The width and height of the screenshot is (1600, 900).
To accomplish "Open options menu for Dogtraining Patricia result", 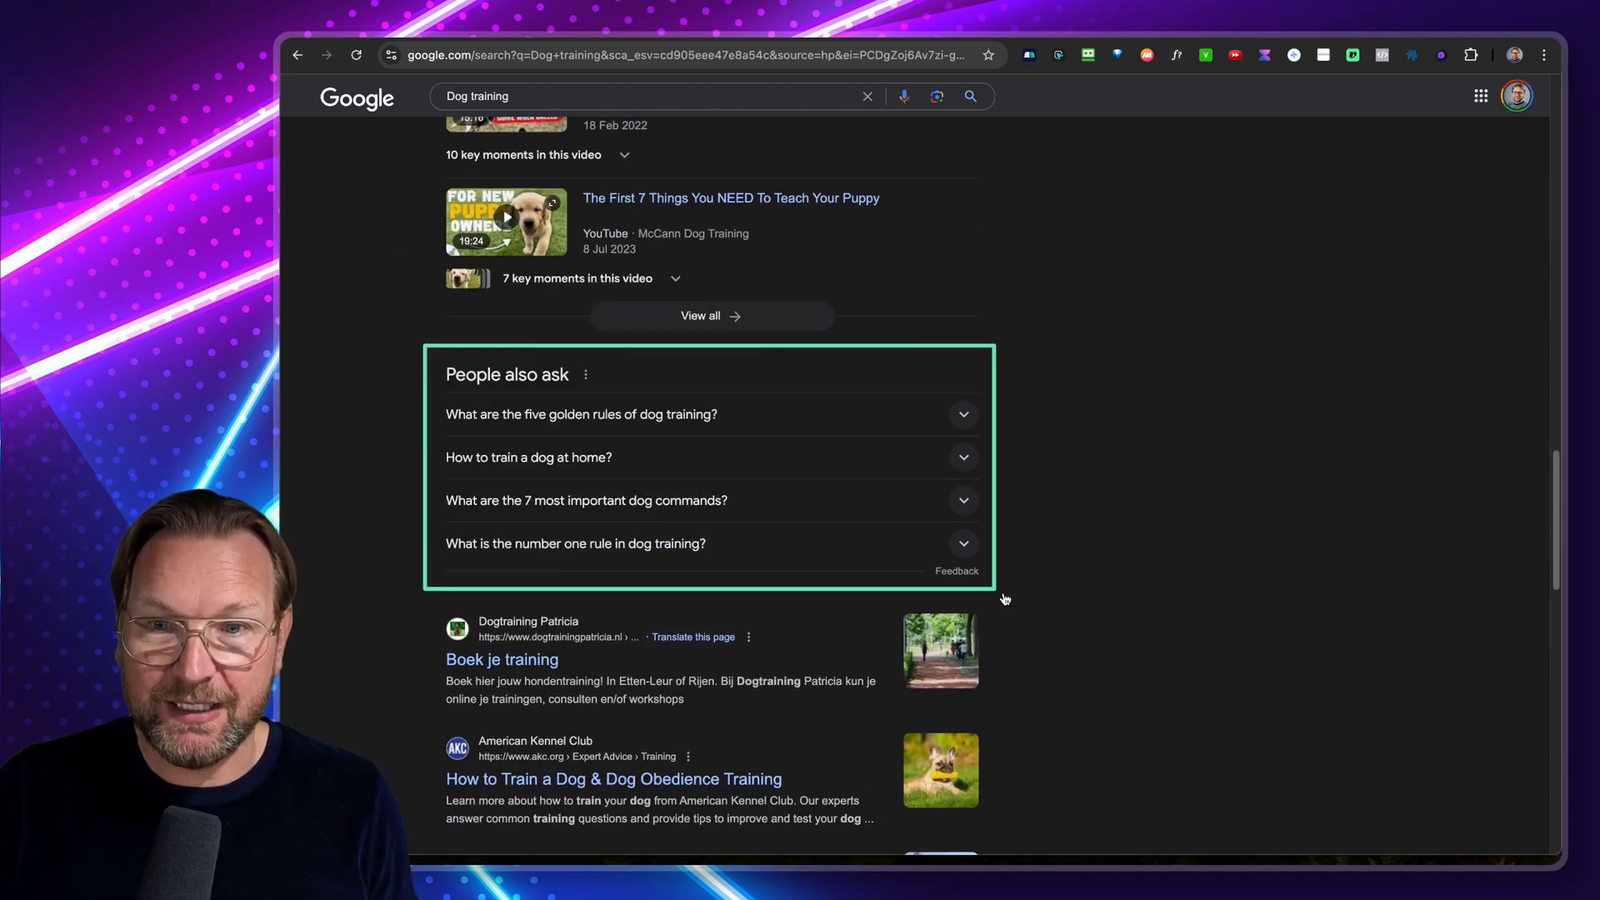I will click(749, 637).
